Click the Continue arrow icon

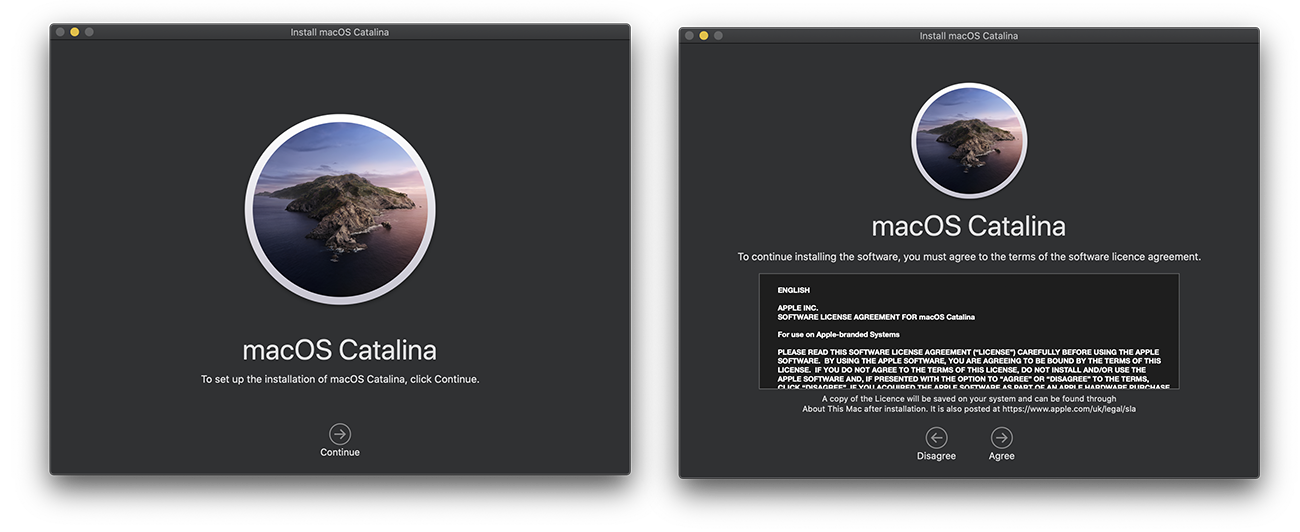(x=340, y=434)
